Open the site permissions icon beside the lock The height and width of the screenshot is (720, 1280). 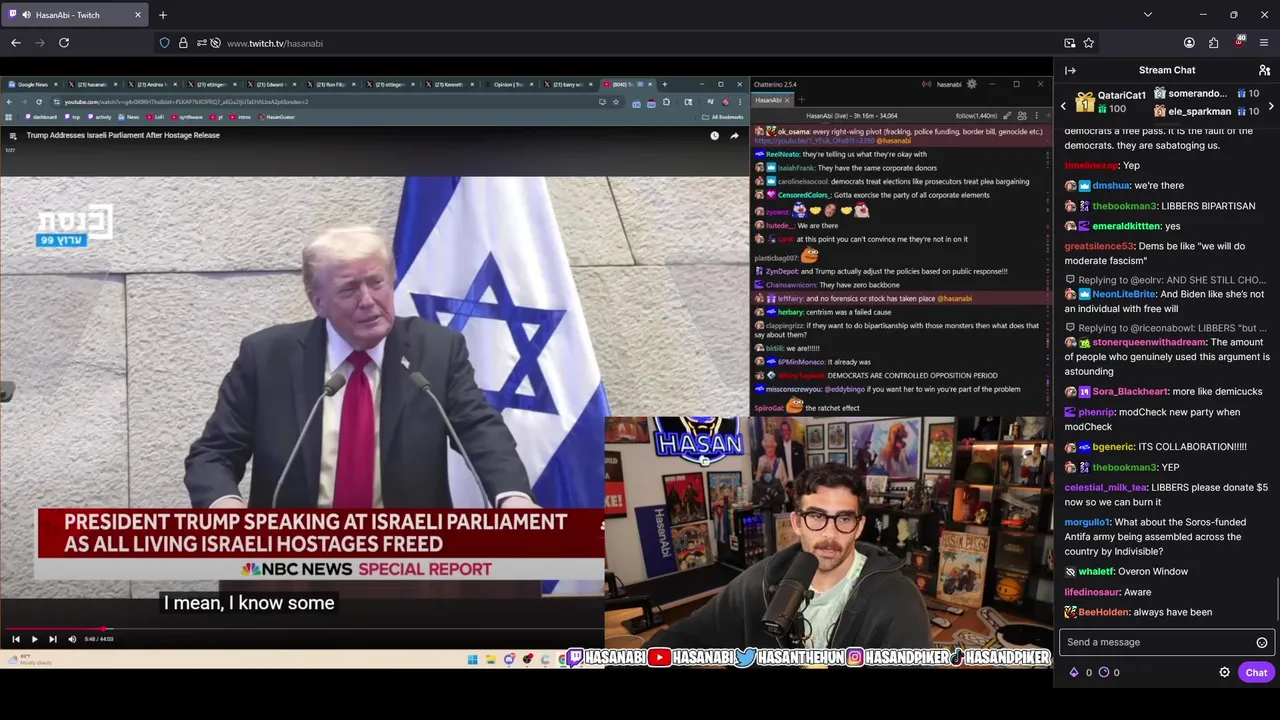click(201, 43)
